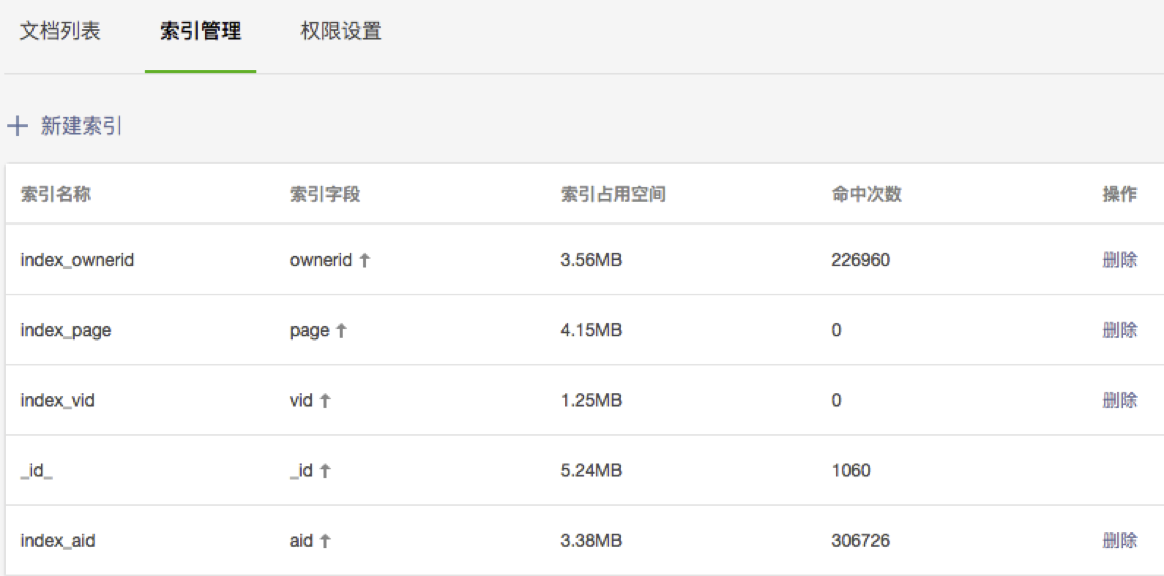This screenshot has height=576, width=1164.
Task: Click the 5.24MB size value
Action: click(591, 471)
